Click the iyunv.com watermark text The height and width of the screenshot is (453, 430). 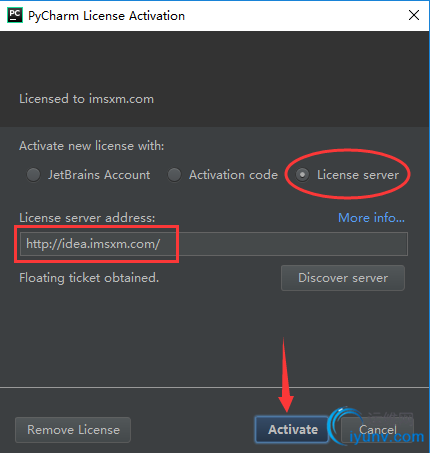tap(387, 437)
